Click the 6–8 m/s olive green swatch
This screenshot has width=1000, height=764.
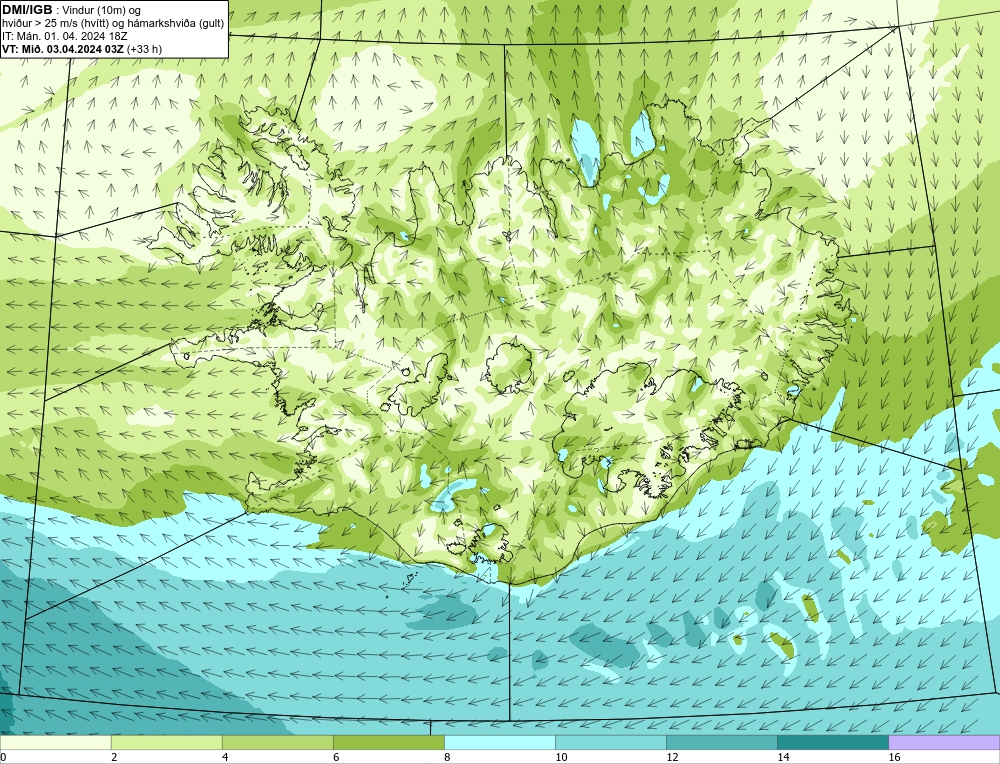(388, 742)
